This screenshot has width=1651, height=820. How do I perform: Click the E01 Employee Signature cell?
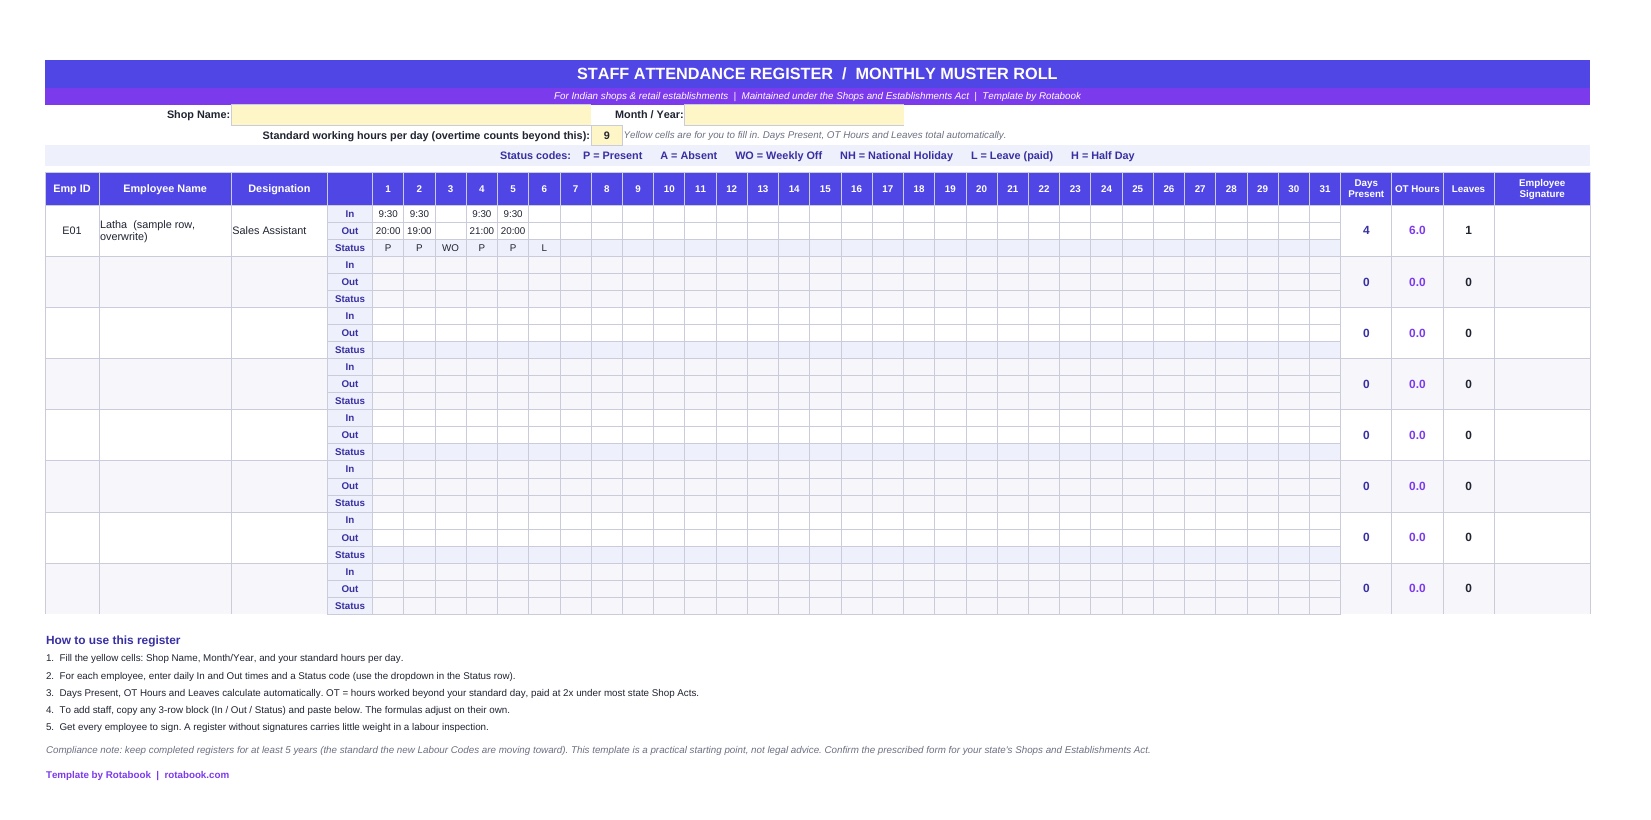[x=1542, y=231]
